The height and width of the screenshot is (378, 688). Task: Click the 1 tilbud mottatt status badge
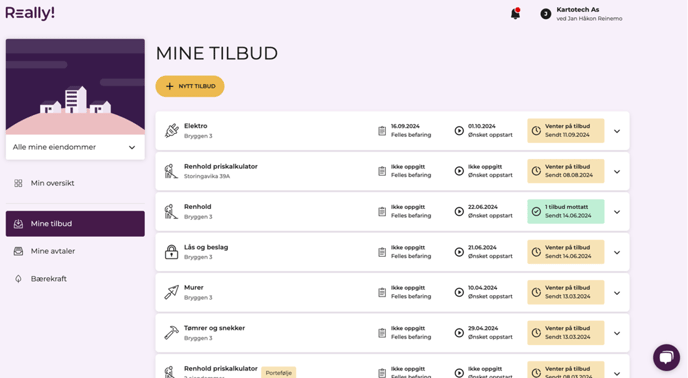[566, 212]
